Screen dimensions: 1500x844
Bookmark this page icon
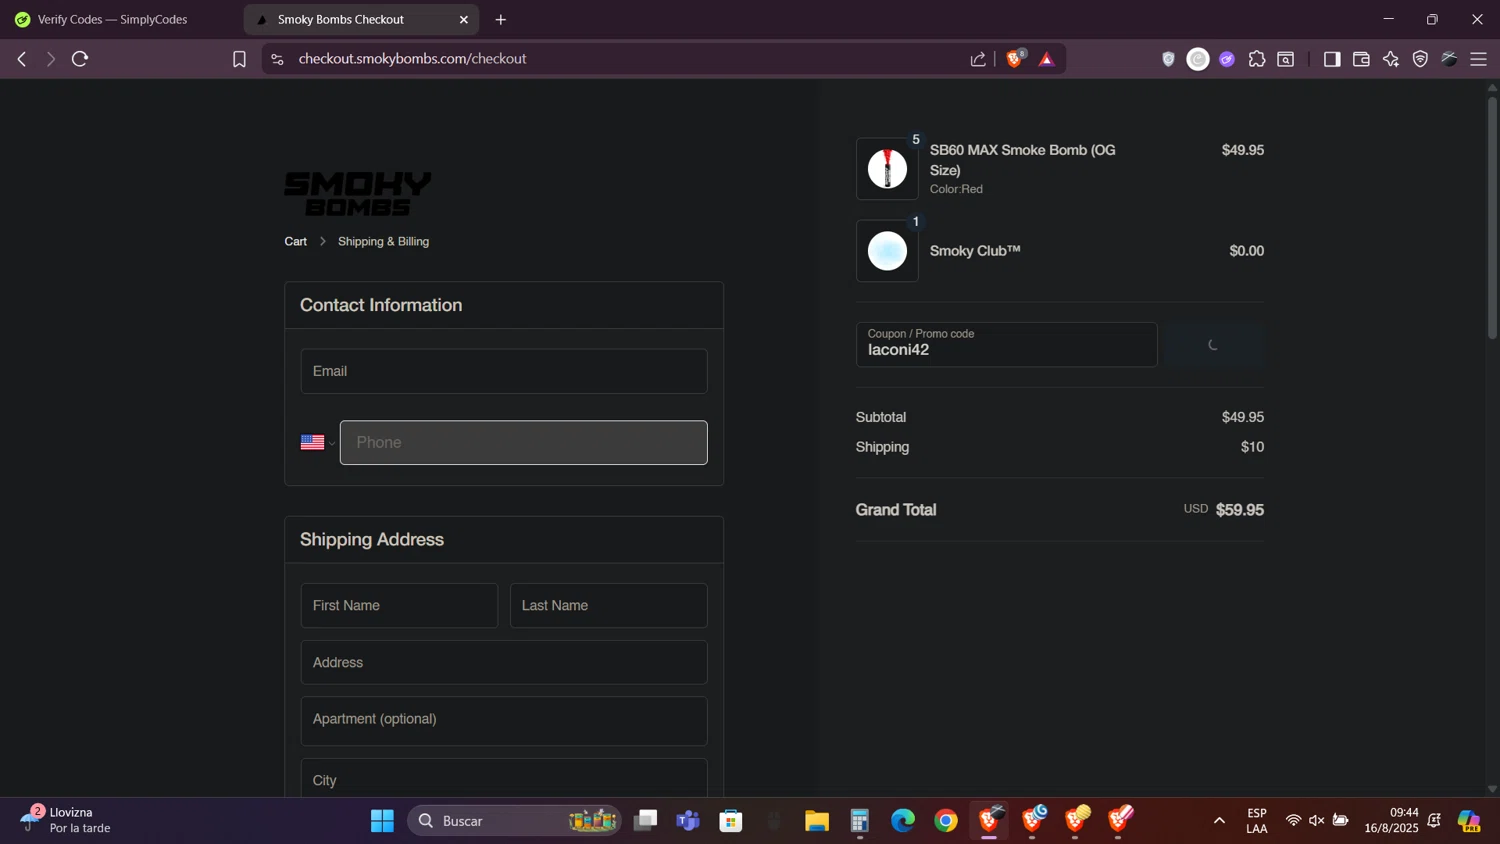pos(239,59)
